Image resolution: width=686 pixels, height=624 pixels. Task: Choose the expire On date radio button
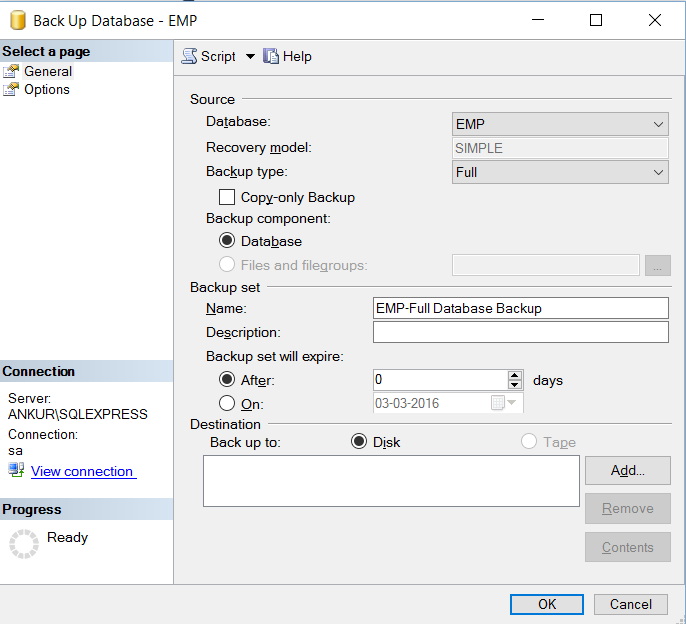227,404
